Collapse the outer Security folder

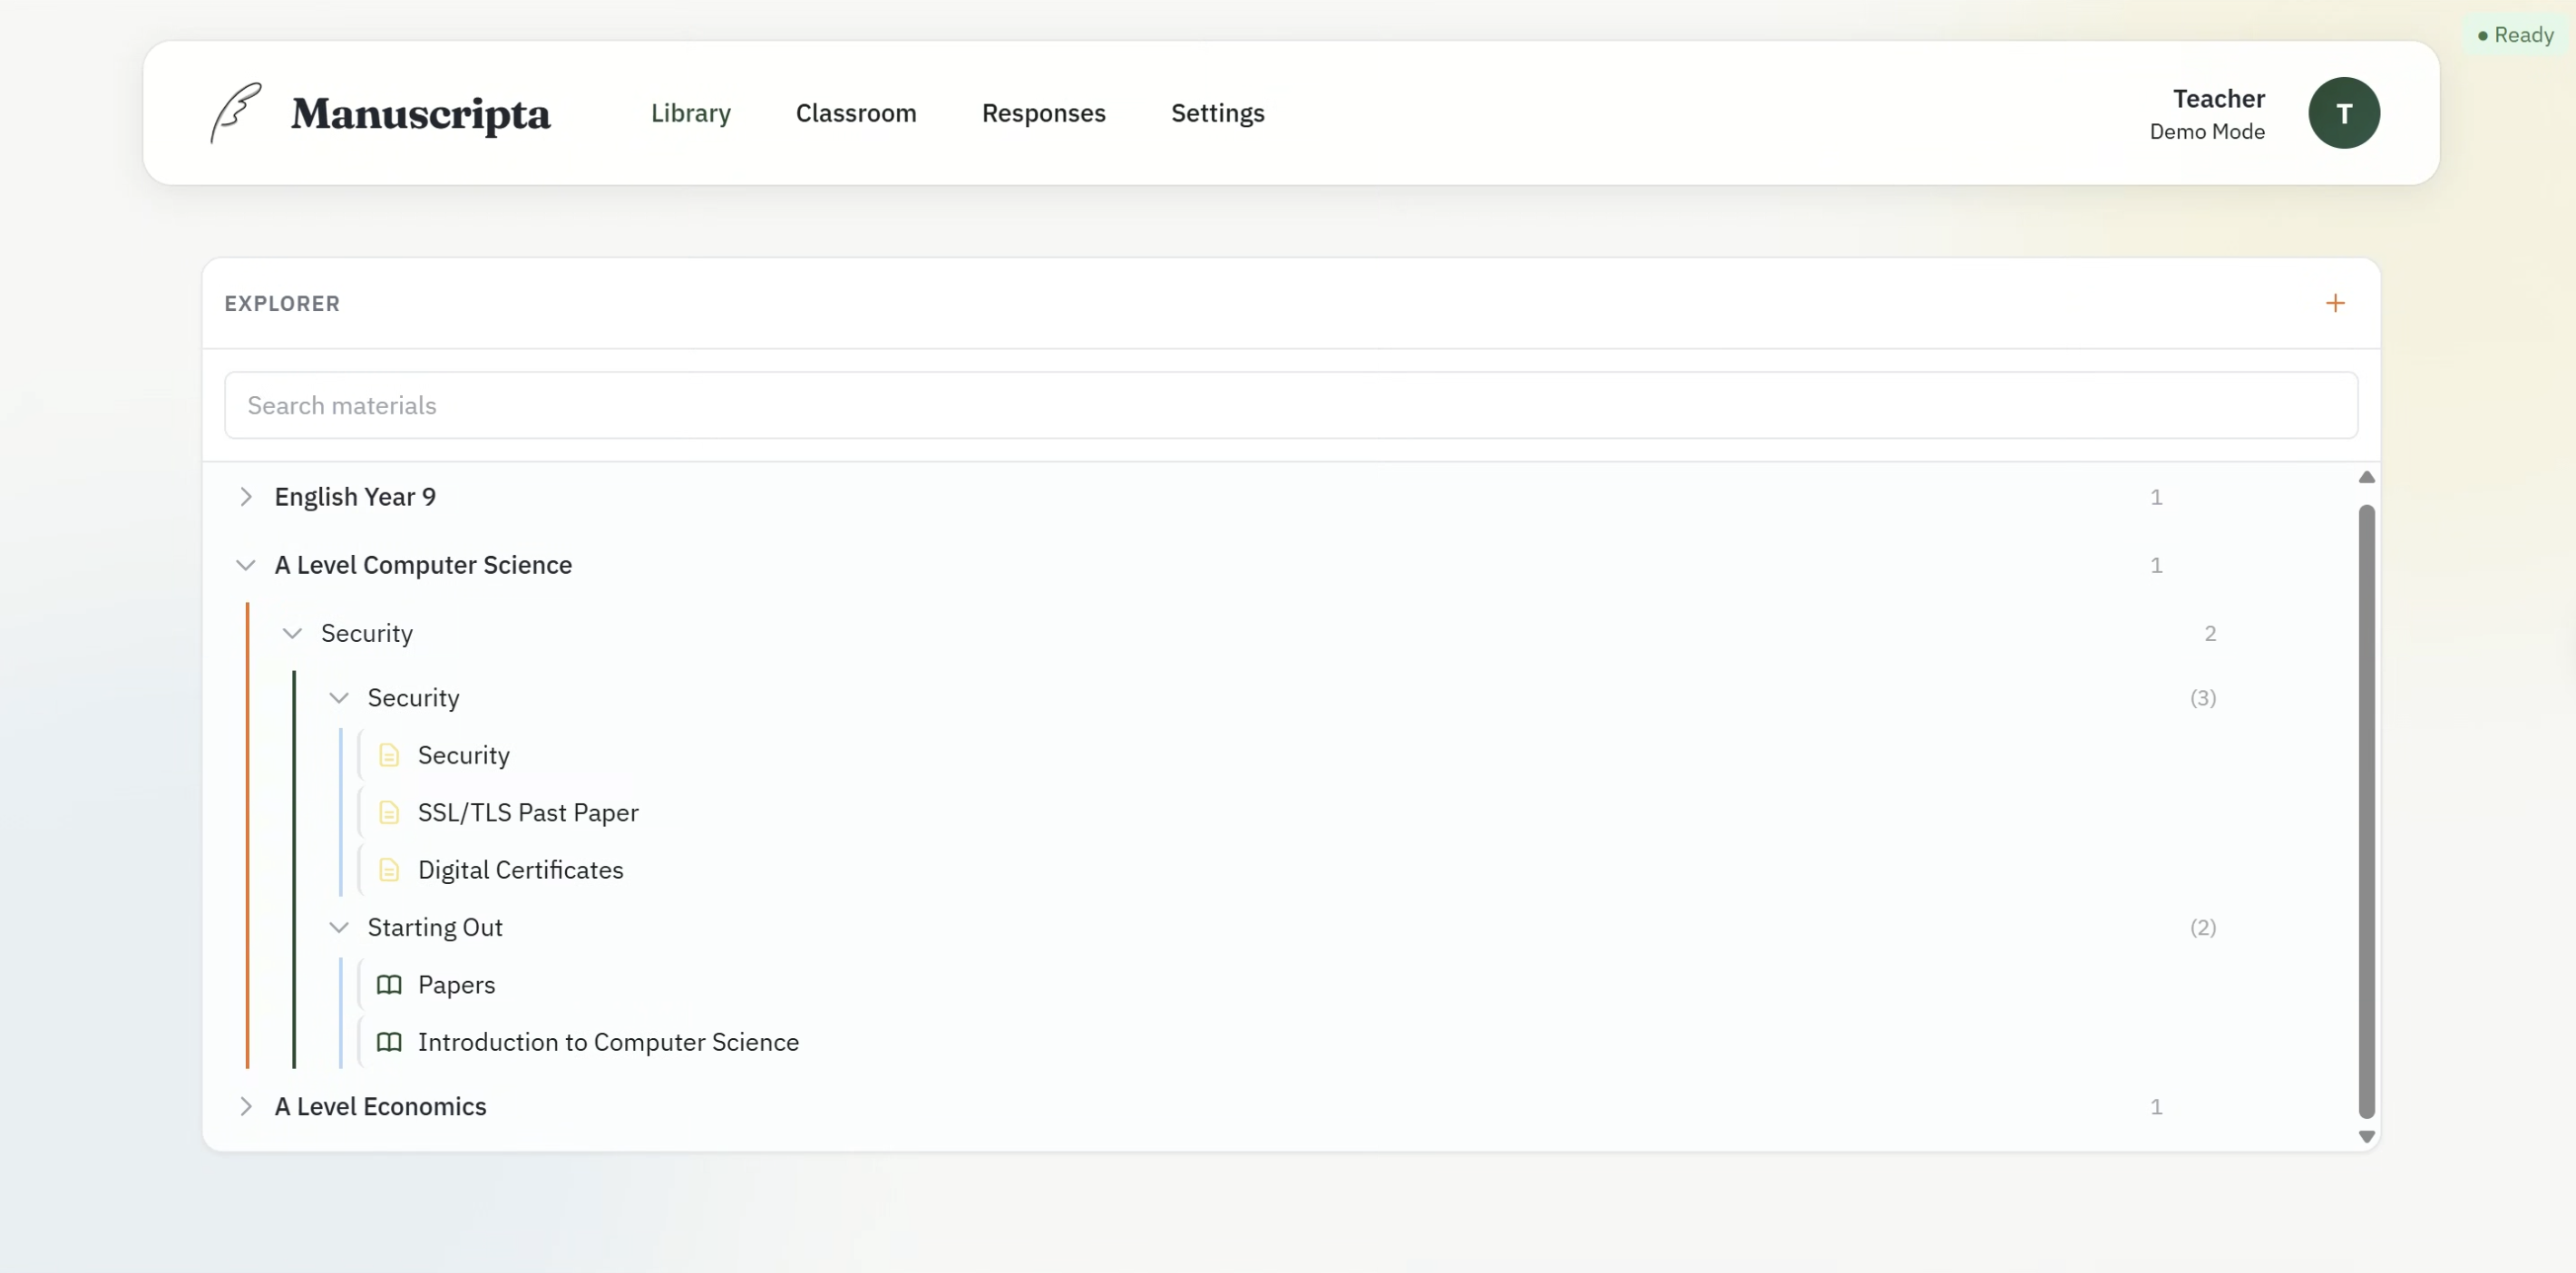click(x=292, y=633)
